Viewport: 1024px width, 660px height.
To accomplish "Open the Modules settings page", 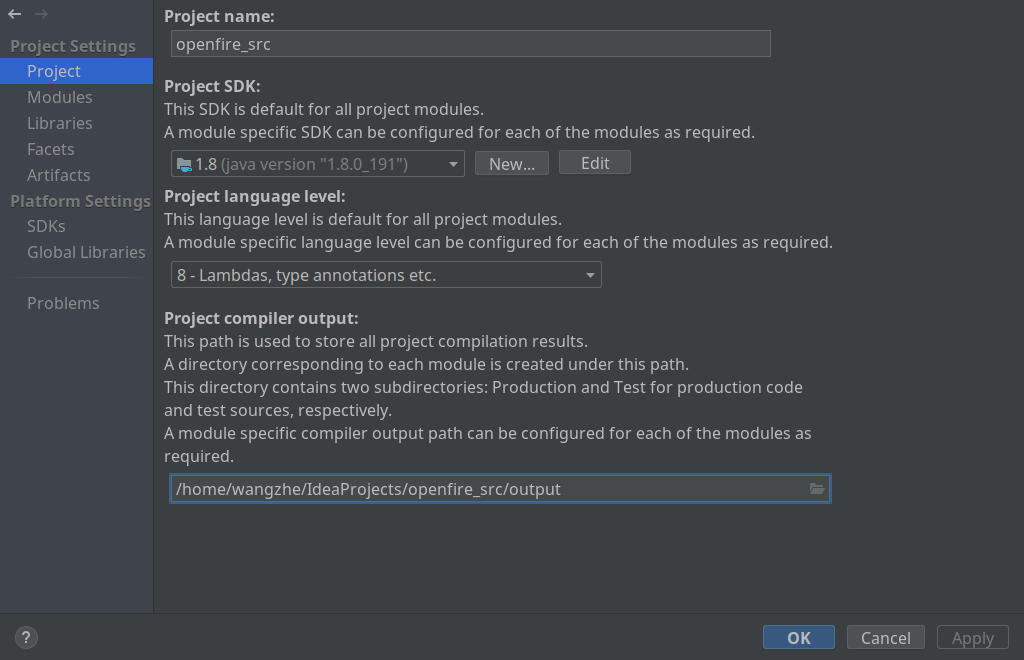I will pos(60,97).
